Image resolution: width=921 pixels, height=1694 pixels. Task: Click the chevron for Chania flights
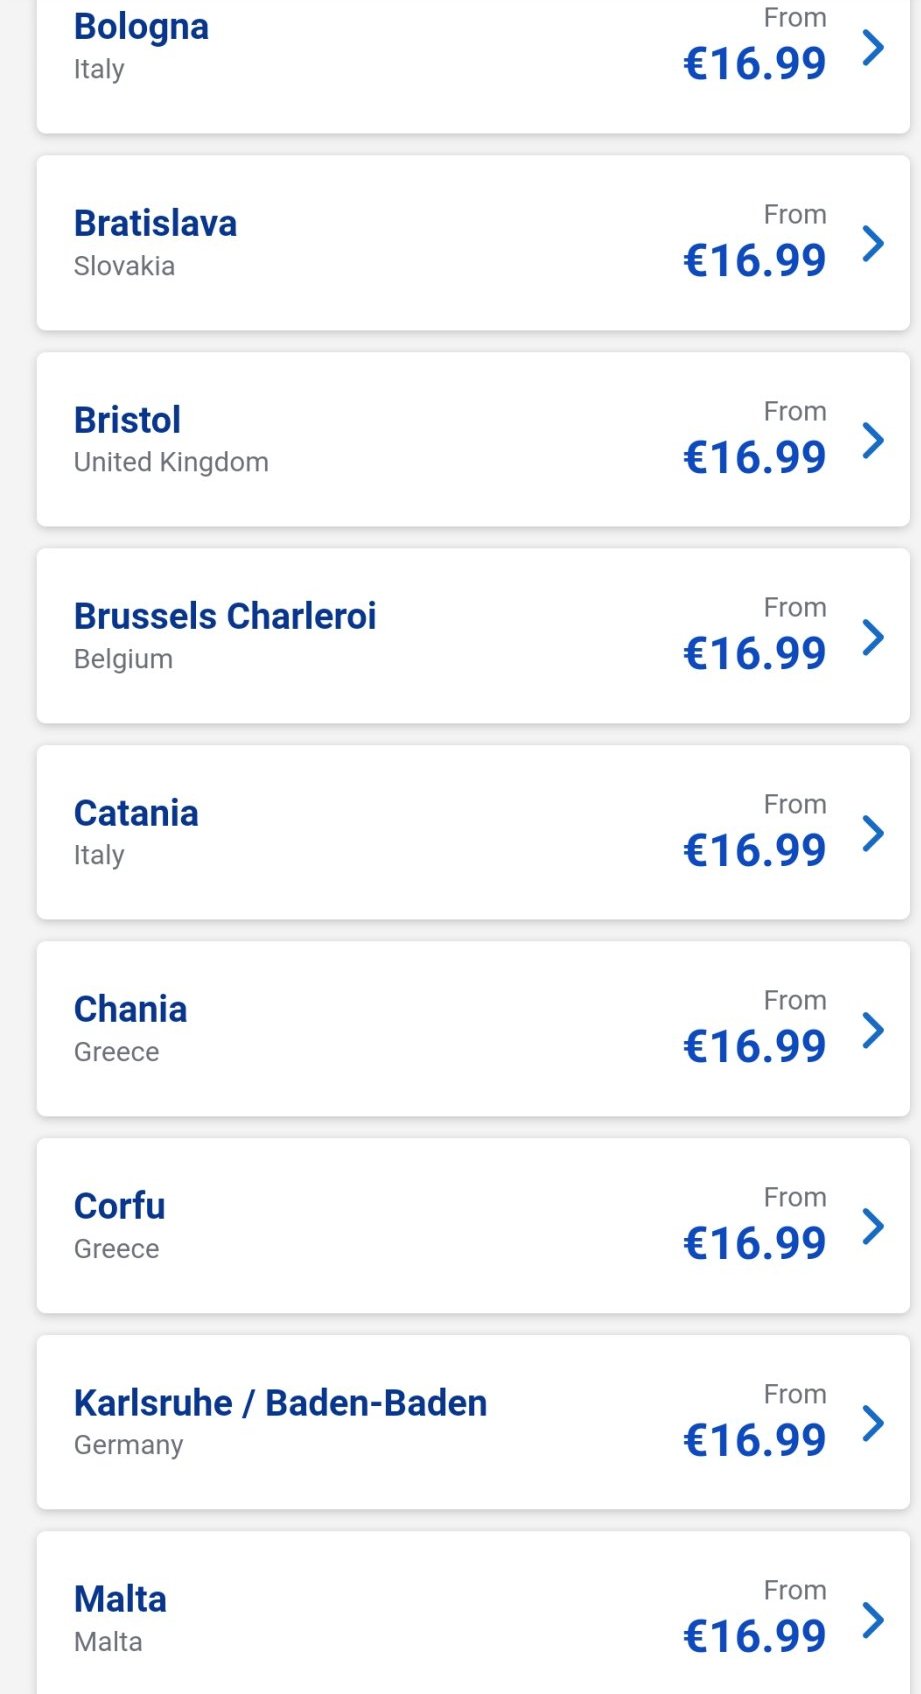873,1030
